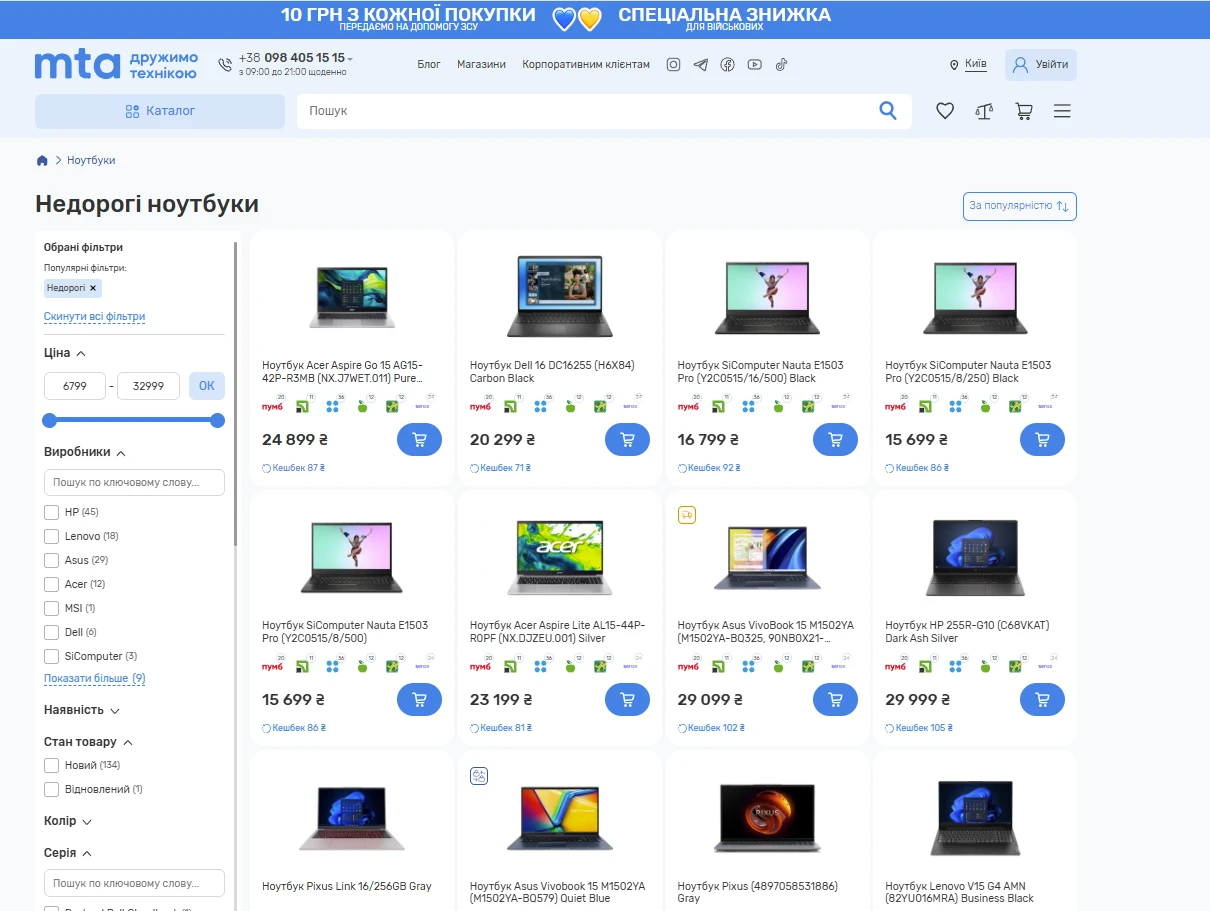Add Asus VivoBook 15 M1502YA-BQ325 to cart
Viewport: 1210px width, 911px height.
835,700
